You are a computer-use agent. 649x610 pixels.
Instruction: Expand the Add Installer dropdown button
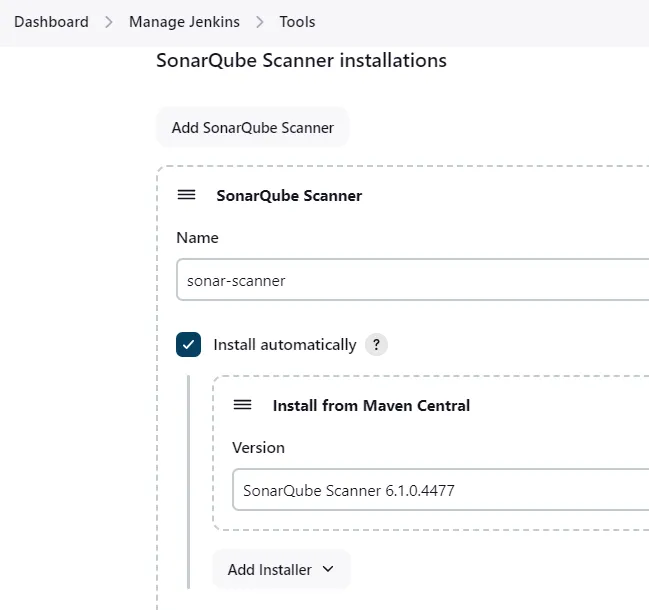click(281, 569)
